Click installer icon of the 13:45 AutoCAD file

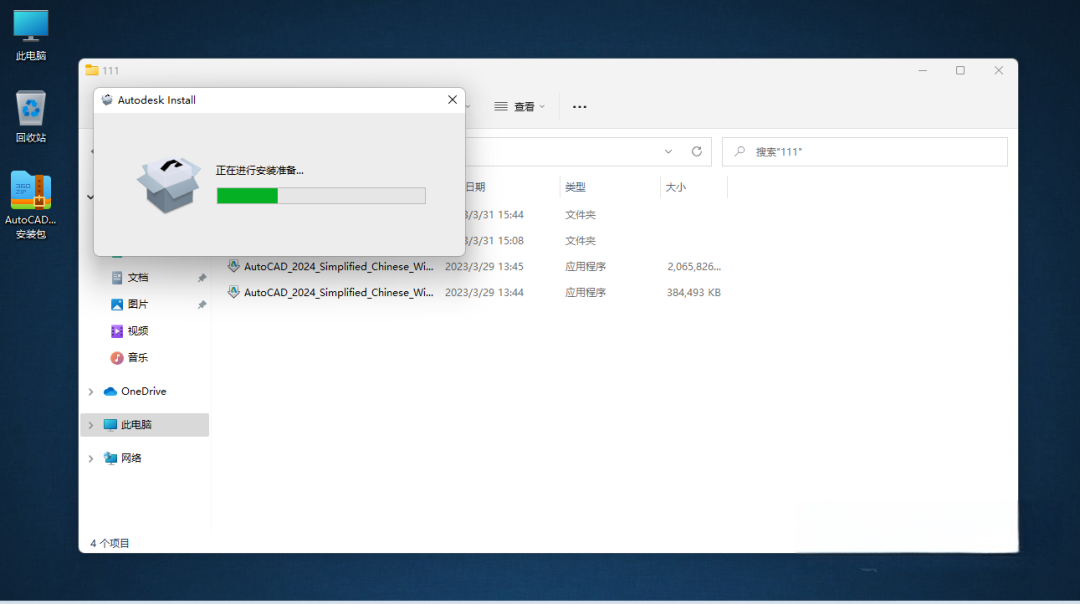point(233,266)
